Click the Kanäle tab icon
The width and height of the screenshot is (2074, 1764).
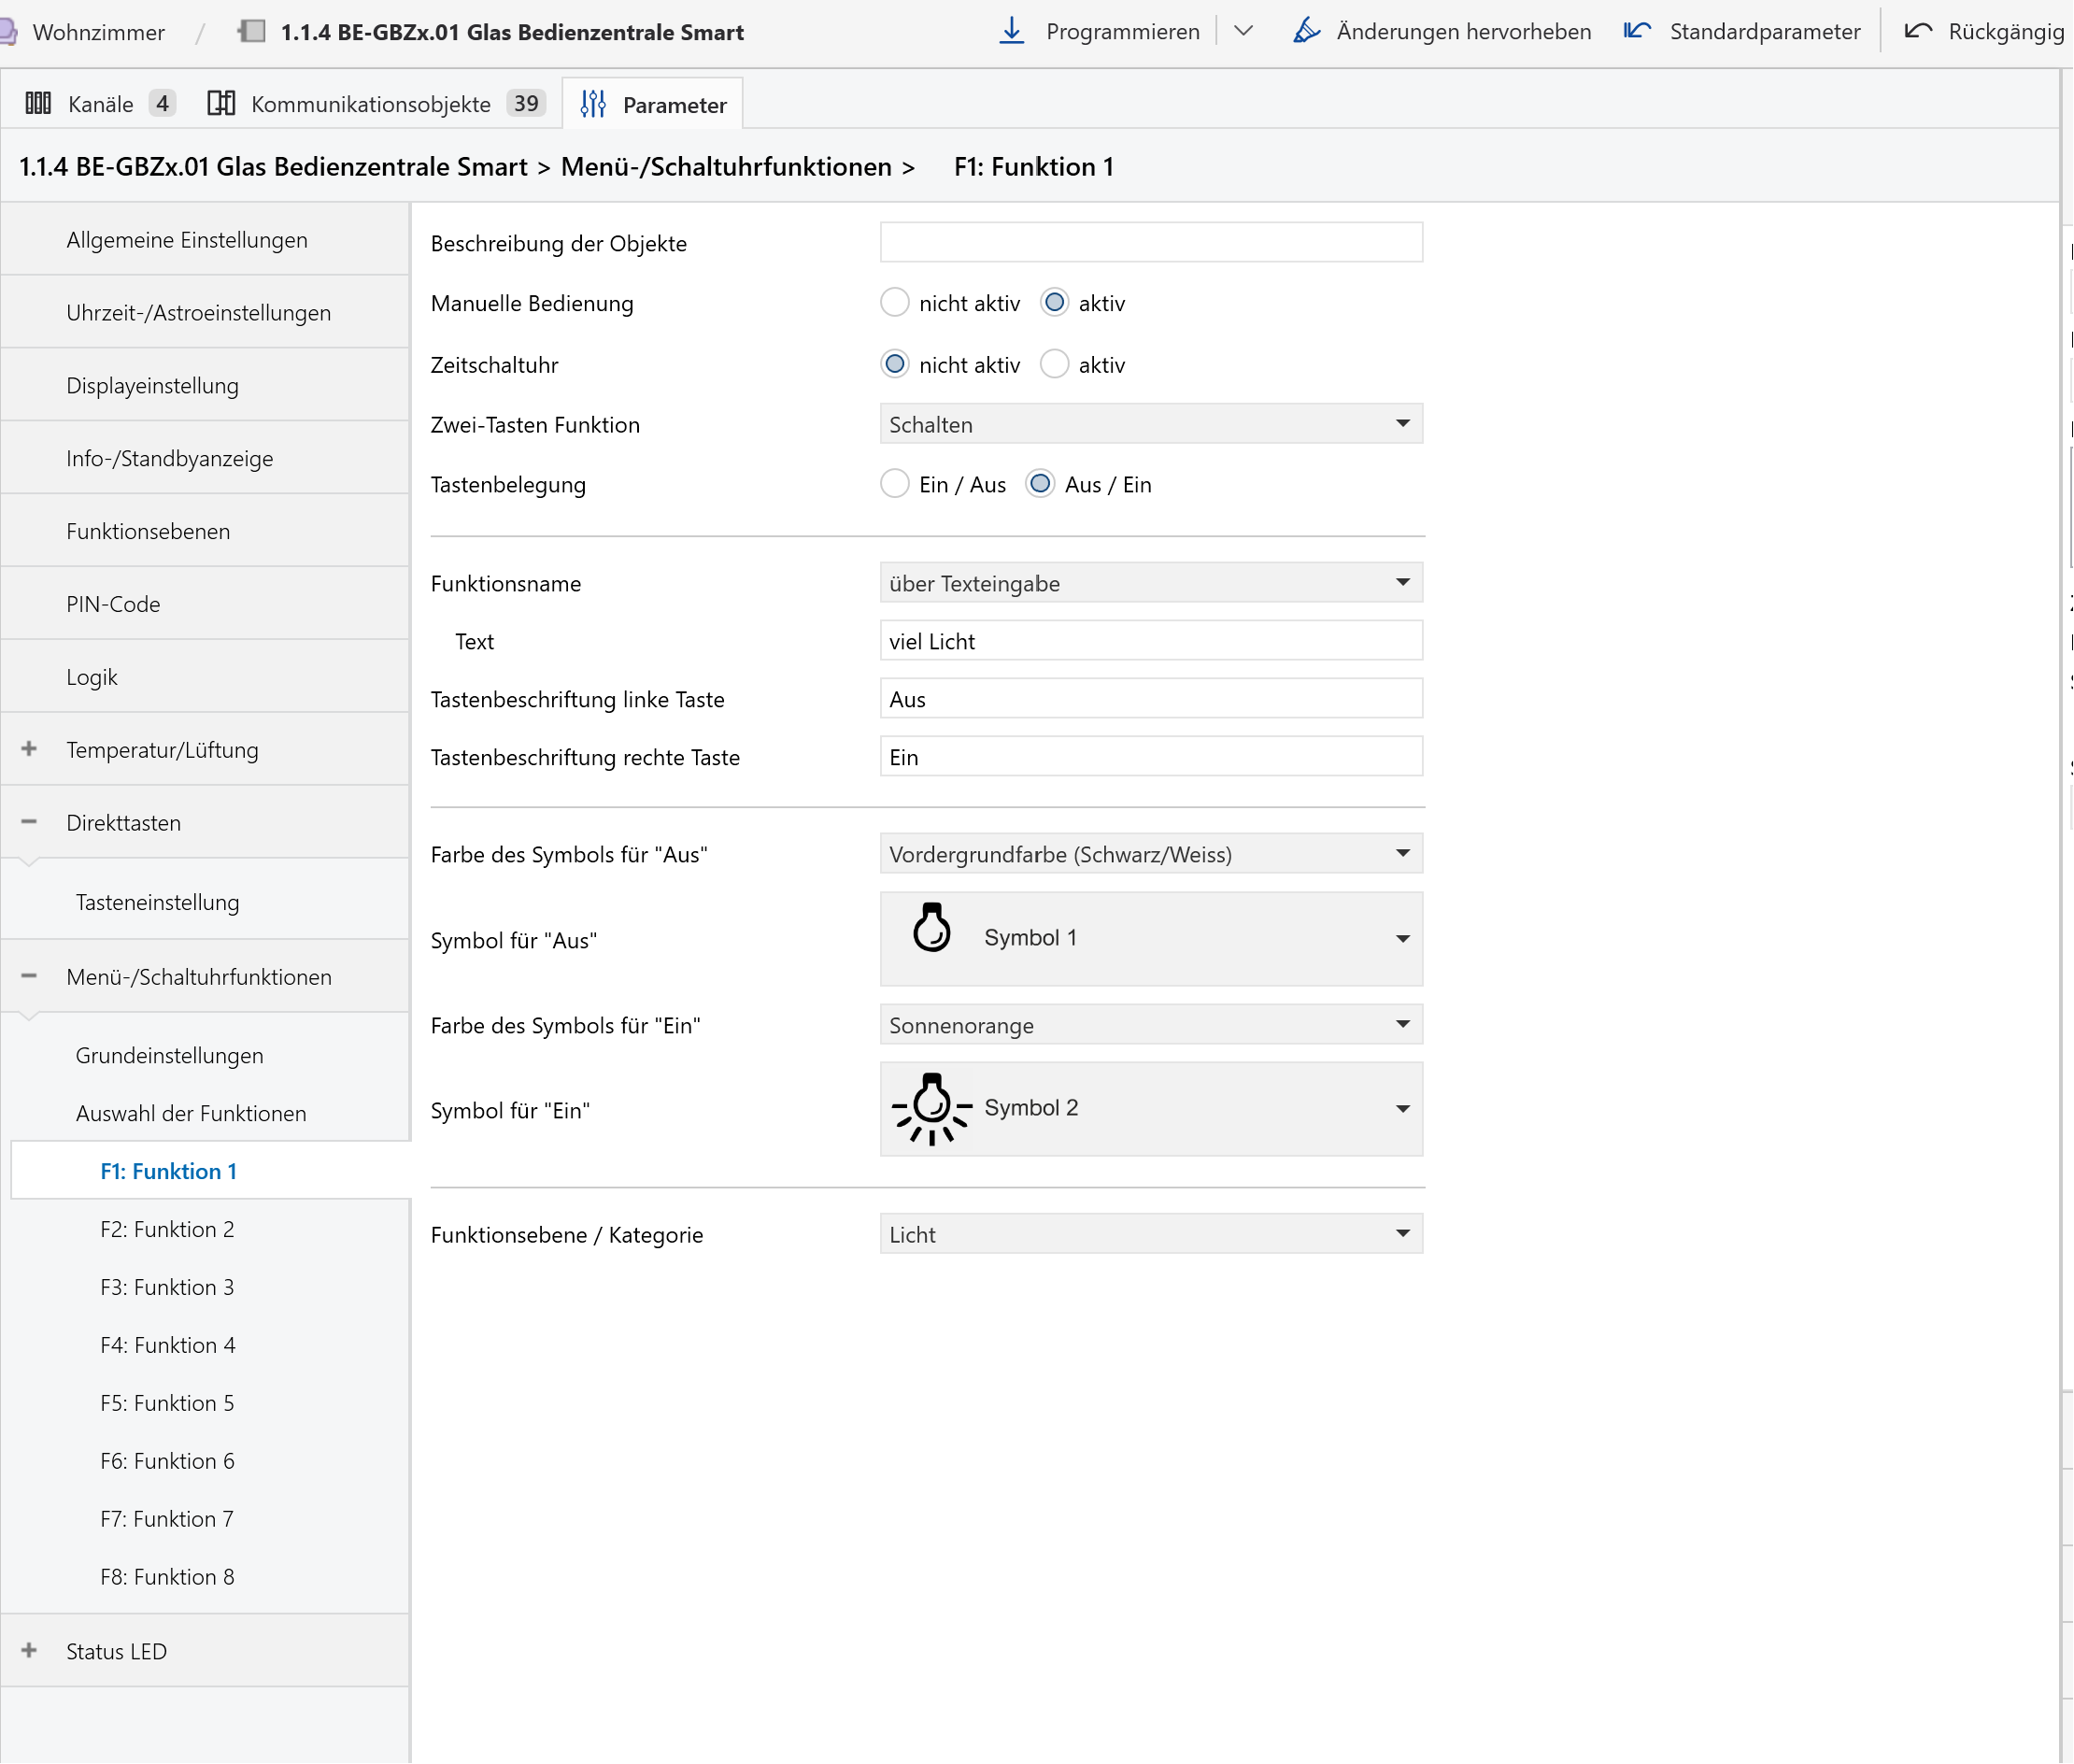38,103
